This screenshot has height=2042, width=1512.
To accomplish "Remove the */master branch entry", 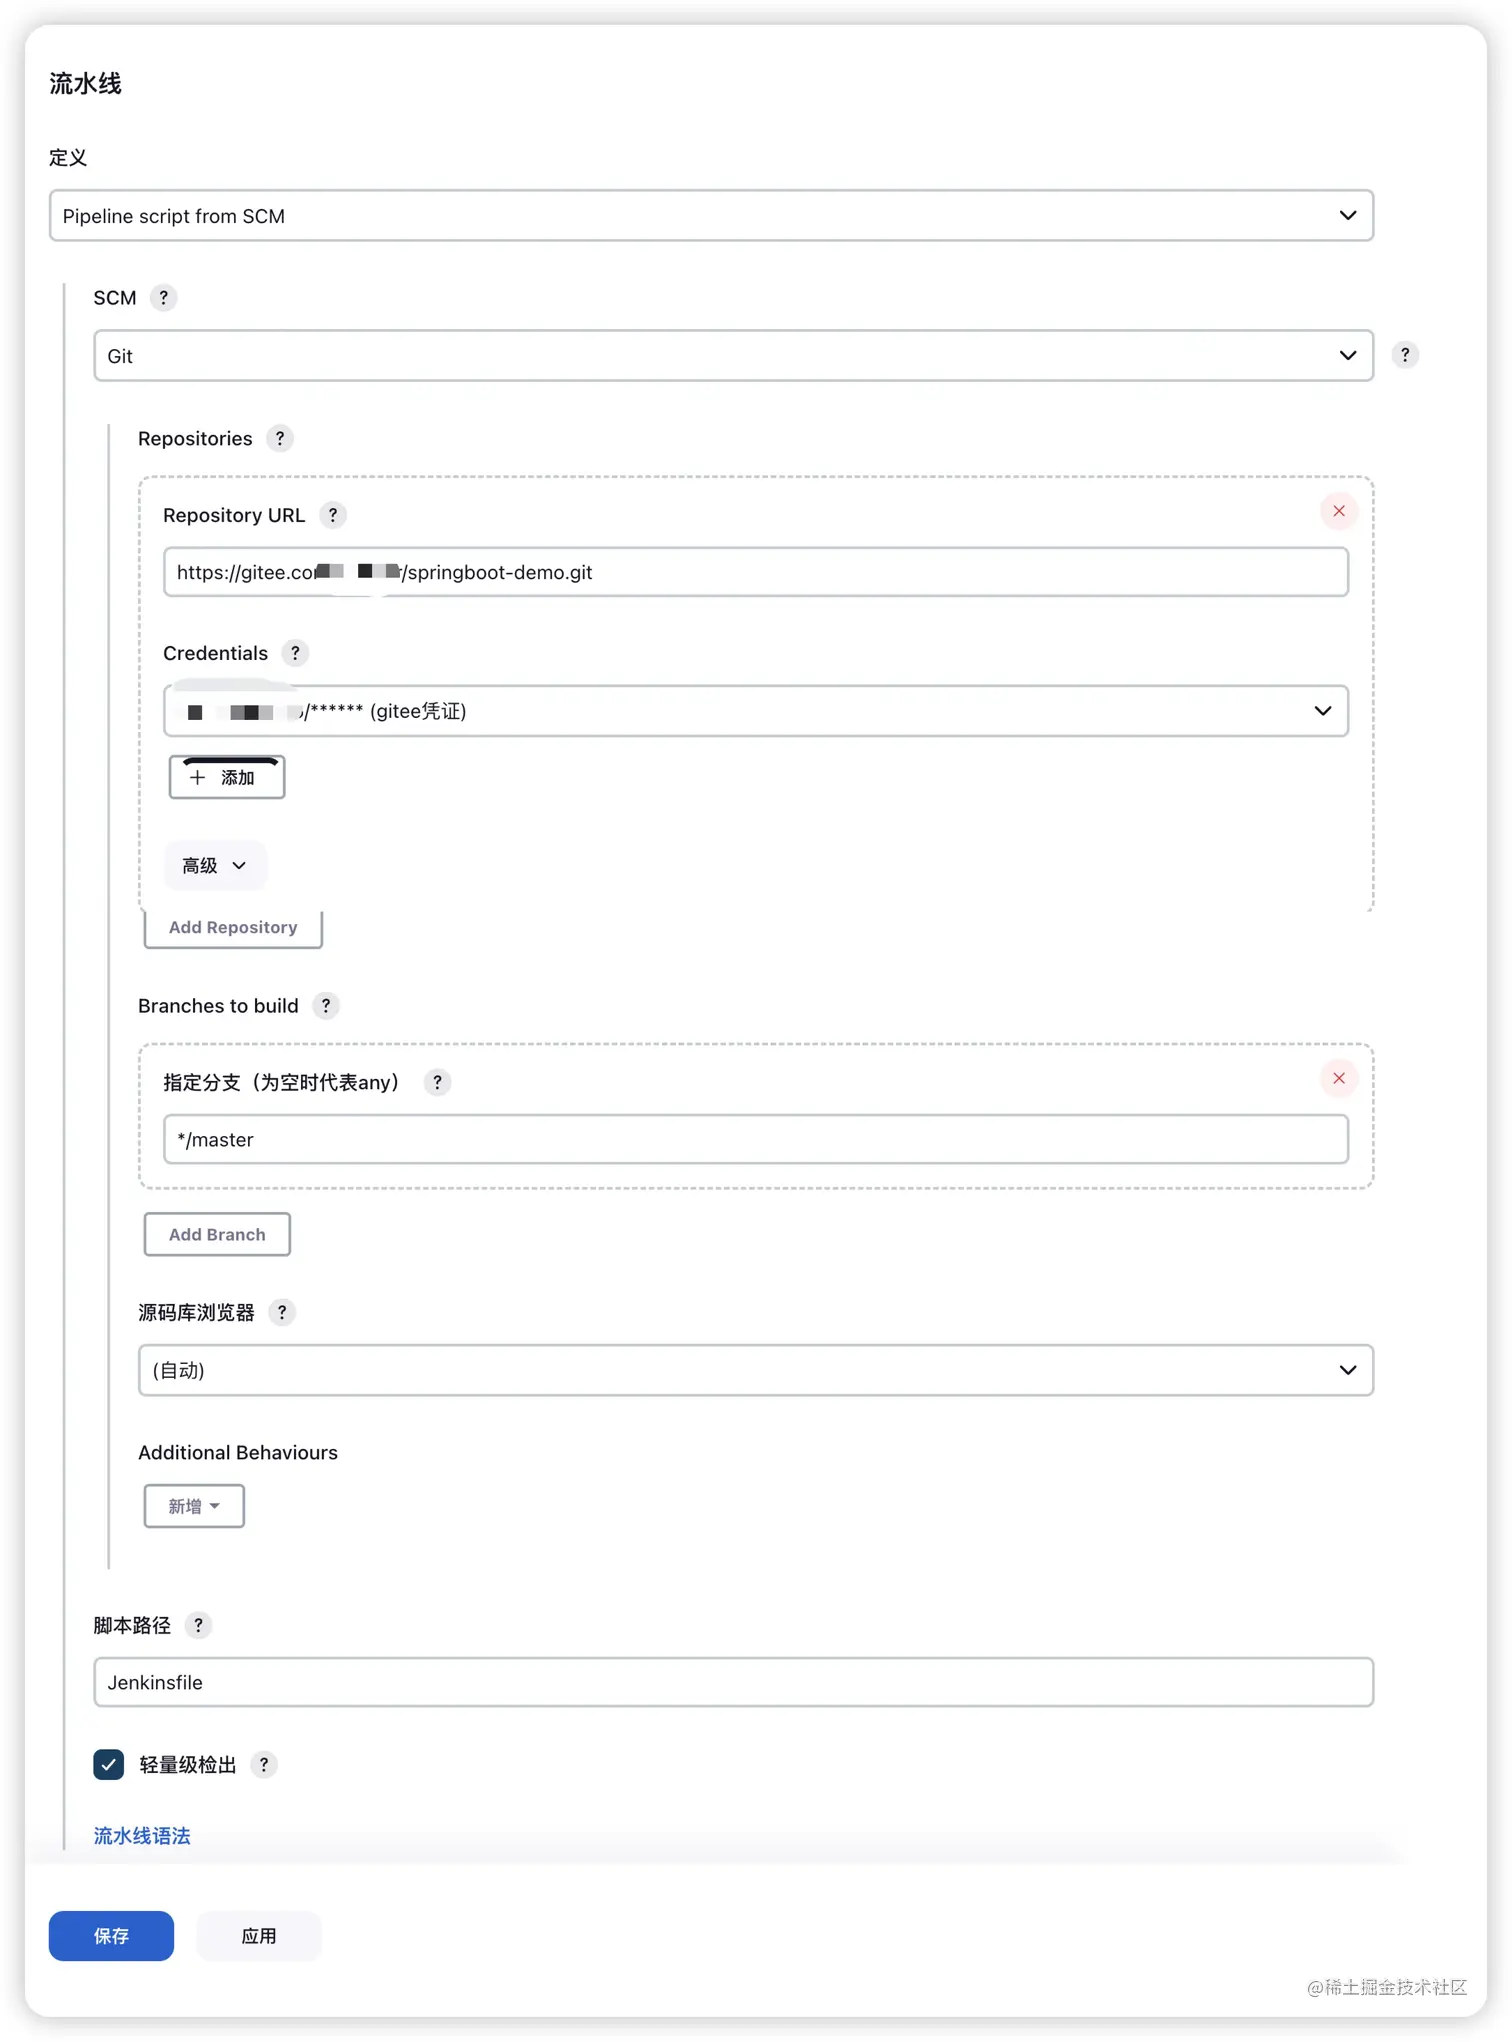I will [1339, 1078].
